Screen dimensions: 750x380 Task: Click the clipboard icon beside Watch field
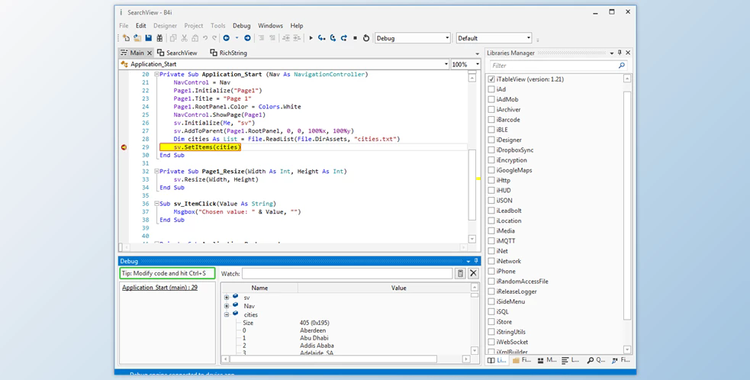[x=460, y=273]
